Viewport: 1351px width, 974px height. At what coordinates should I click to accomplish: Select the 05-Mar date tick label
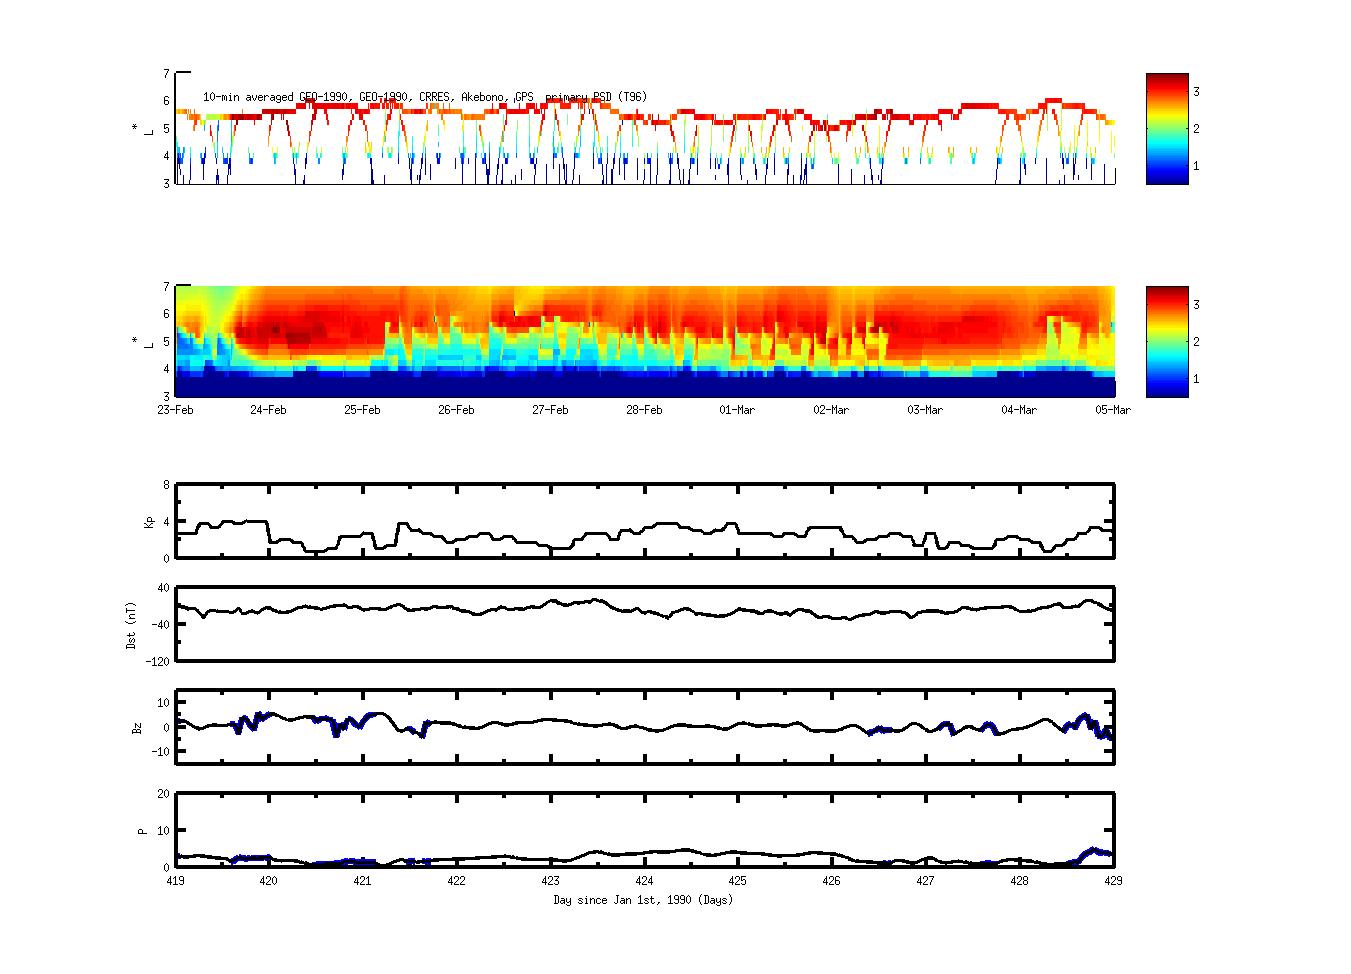[1112, 410]
